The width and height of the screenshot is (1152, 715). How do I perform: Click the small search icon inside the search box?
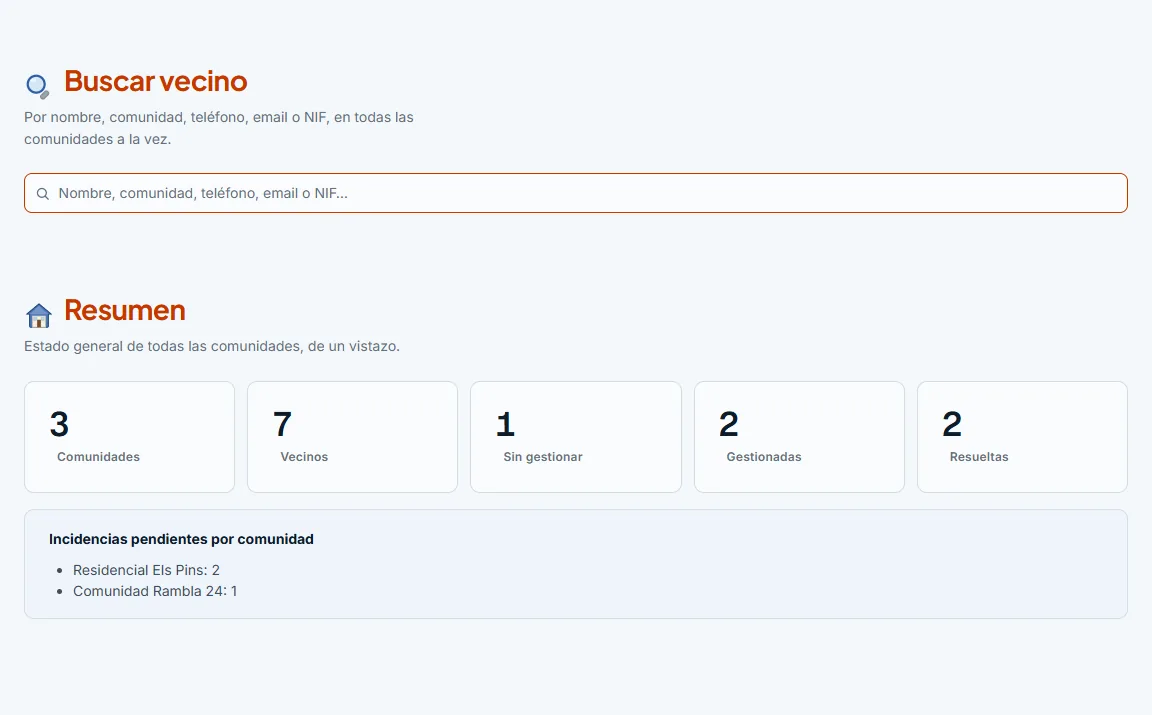point(43,193)
